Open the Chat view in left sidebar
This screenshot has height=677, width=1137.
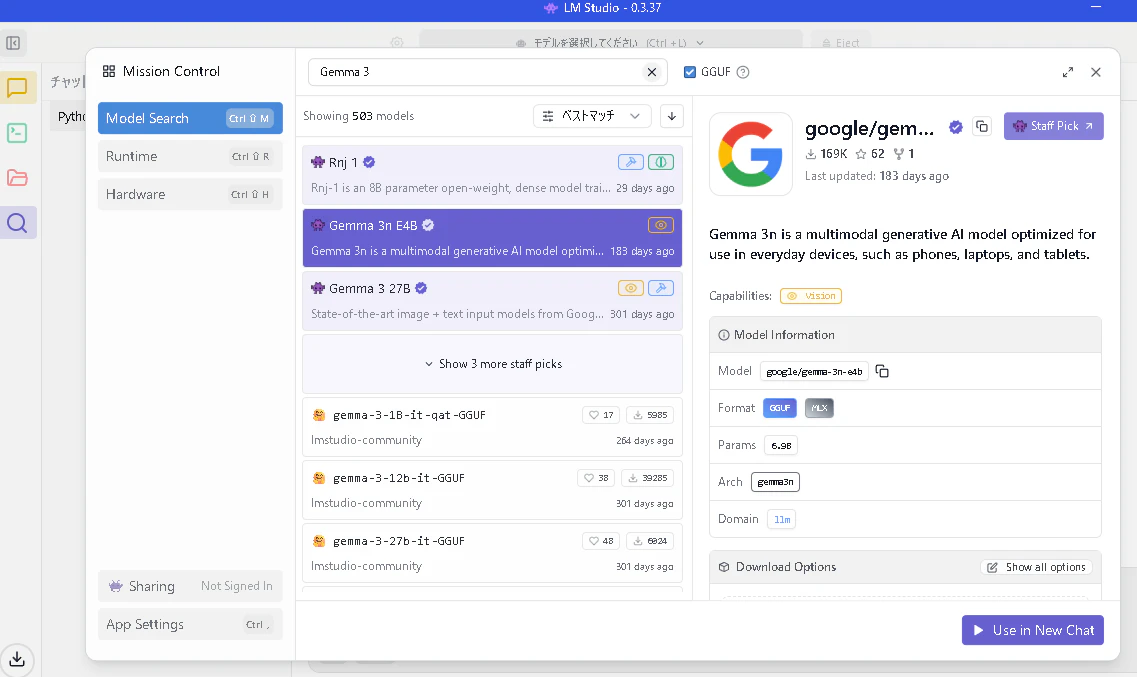pos(17,88)
